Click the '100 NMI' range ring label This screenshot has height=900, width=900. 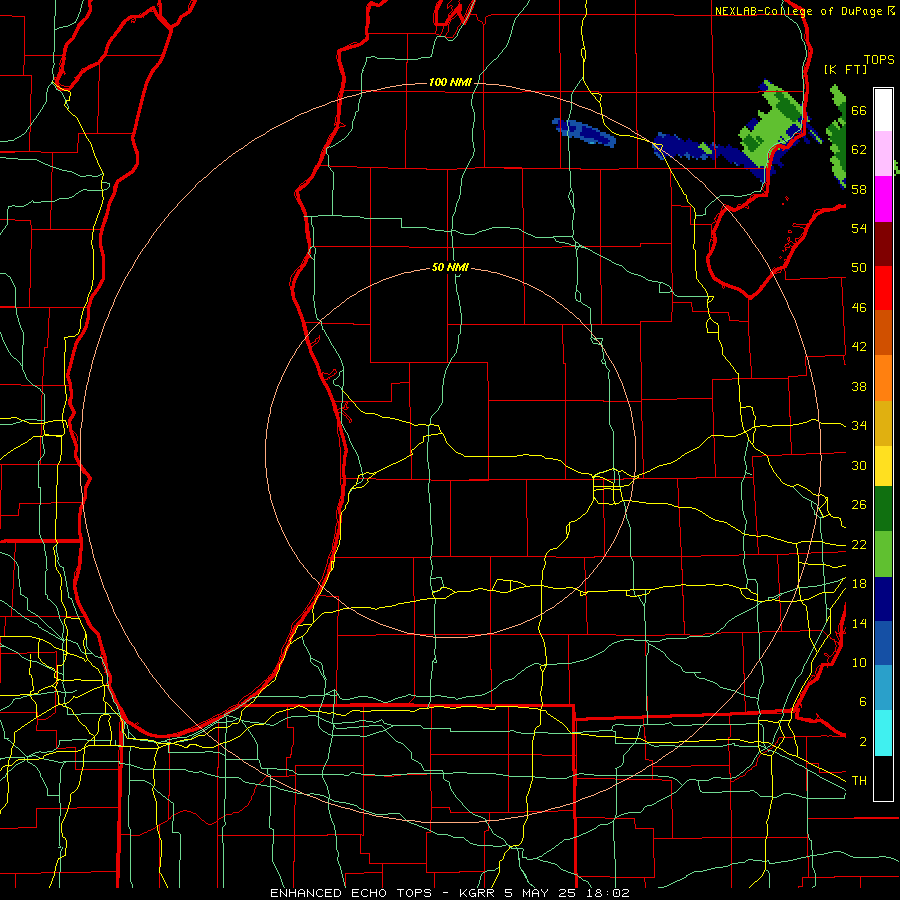450,83
